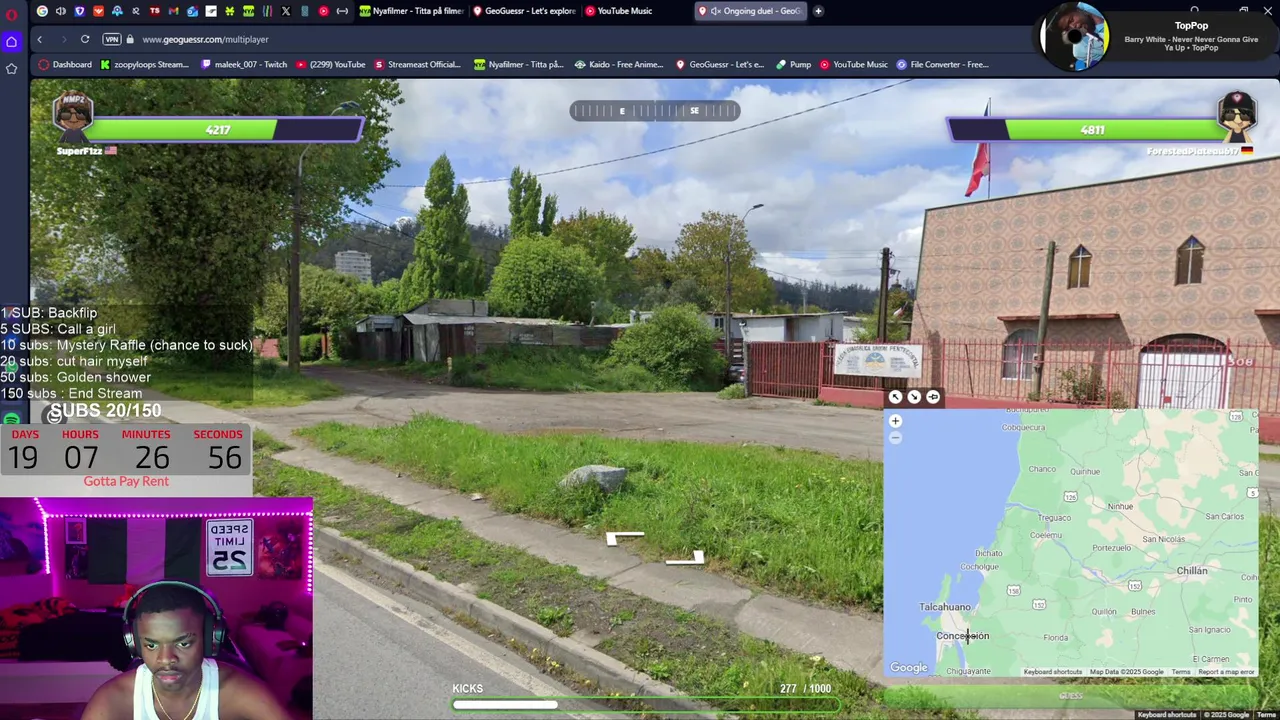Go back with the browser back arrow

click(39, 39)
